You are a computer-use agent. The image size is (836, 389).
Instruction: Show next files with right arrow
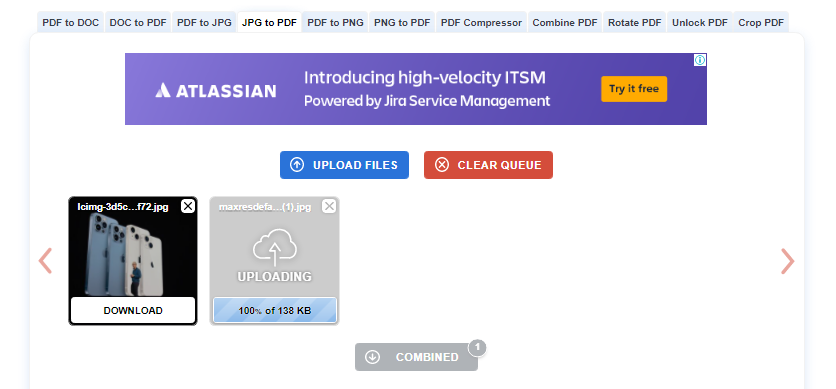[x=787, y=261]
